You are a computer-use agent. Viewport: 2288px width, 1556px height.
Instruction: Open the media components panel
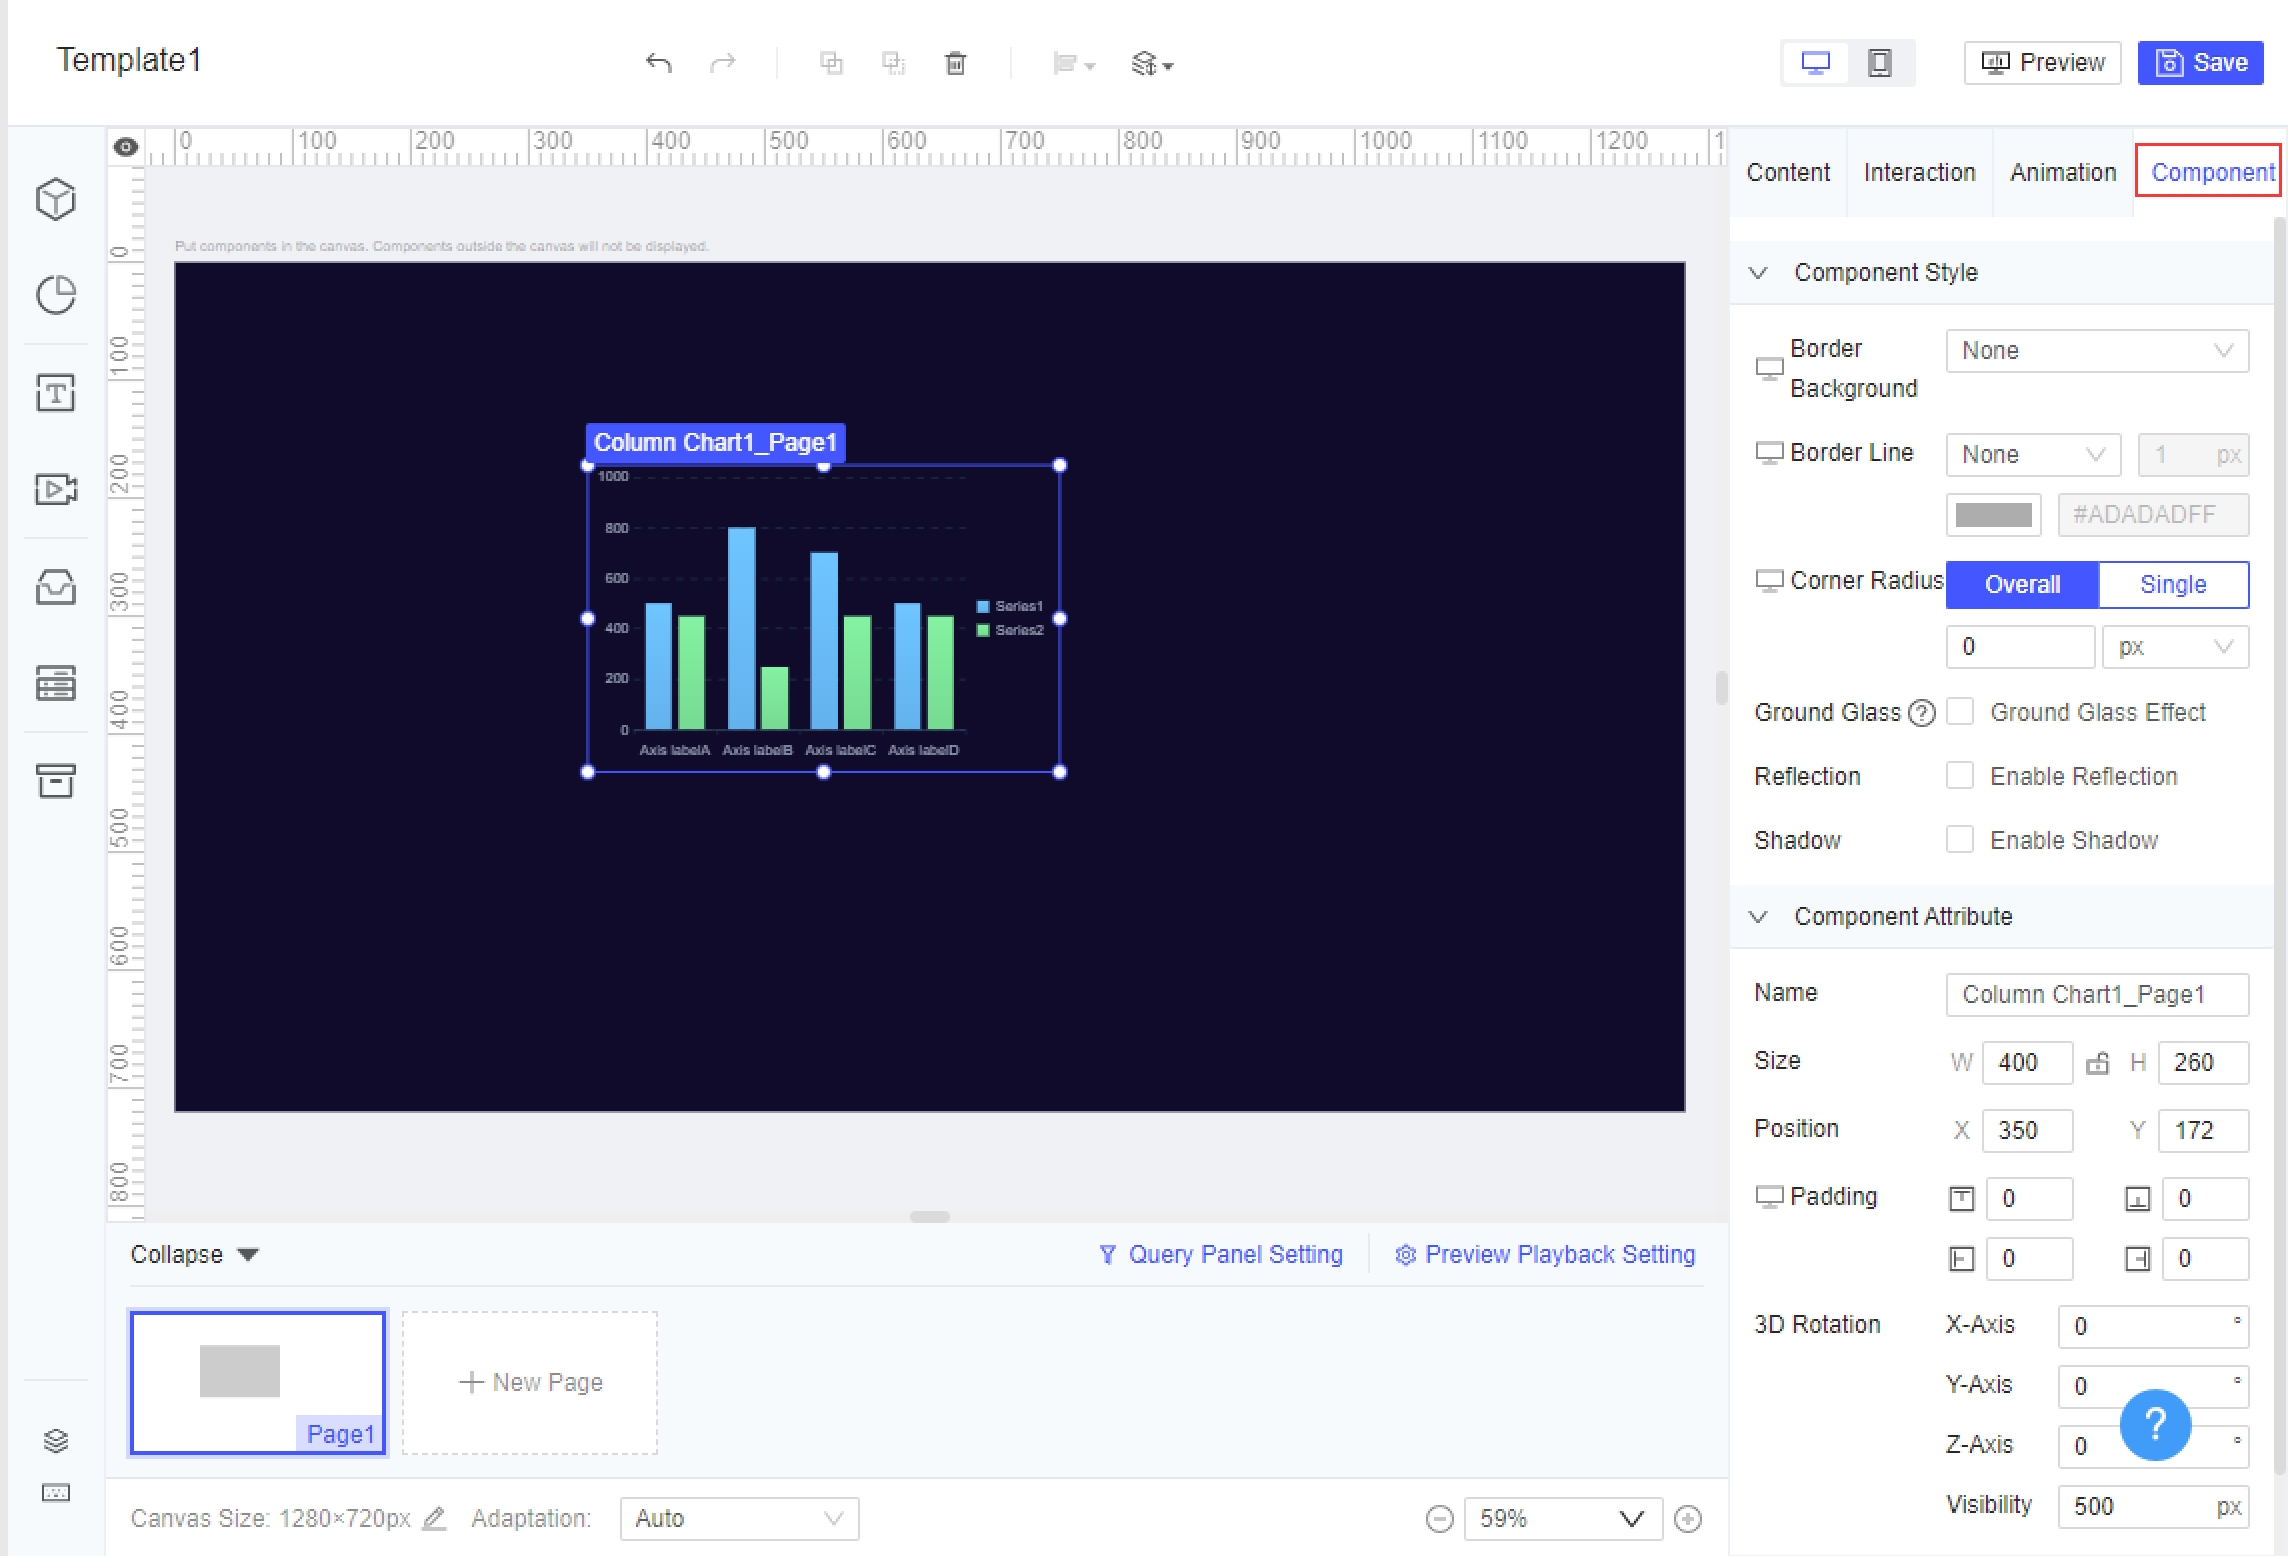tap(56, 489)
